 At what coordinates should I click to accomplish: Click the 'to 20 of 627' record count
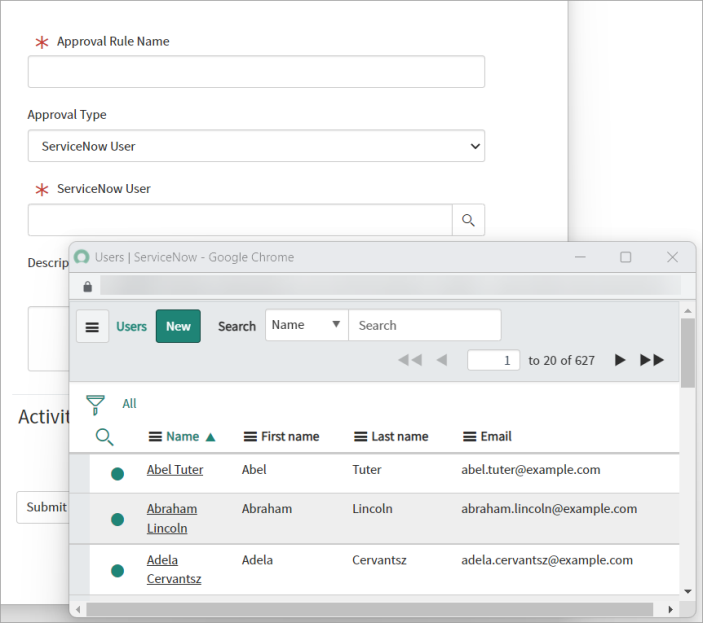coord(561,360)
